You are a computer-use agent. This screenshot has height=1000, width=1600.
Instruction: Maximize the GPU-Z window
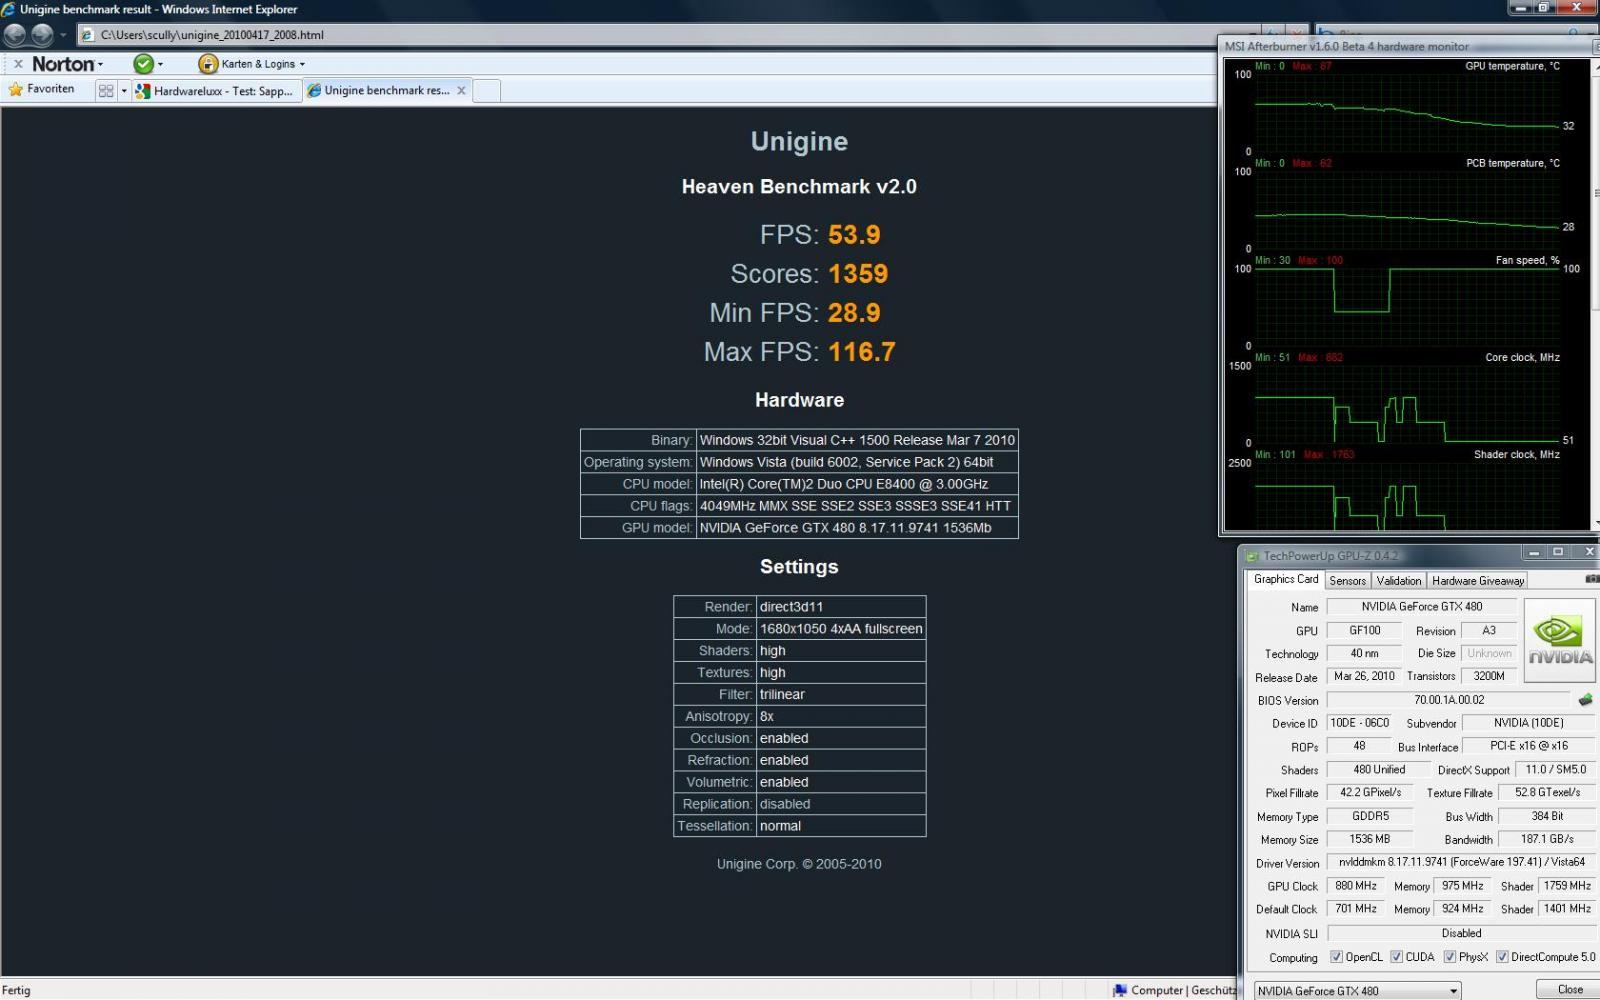pos(1557,553)
